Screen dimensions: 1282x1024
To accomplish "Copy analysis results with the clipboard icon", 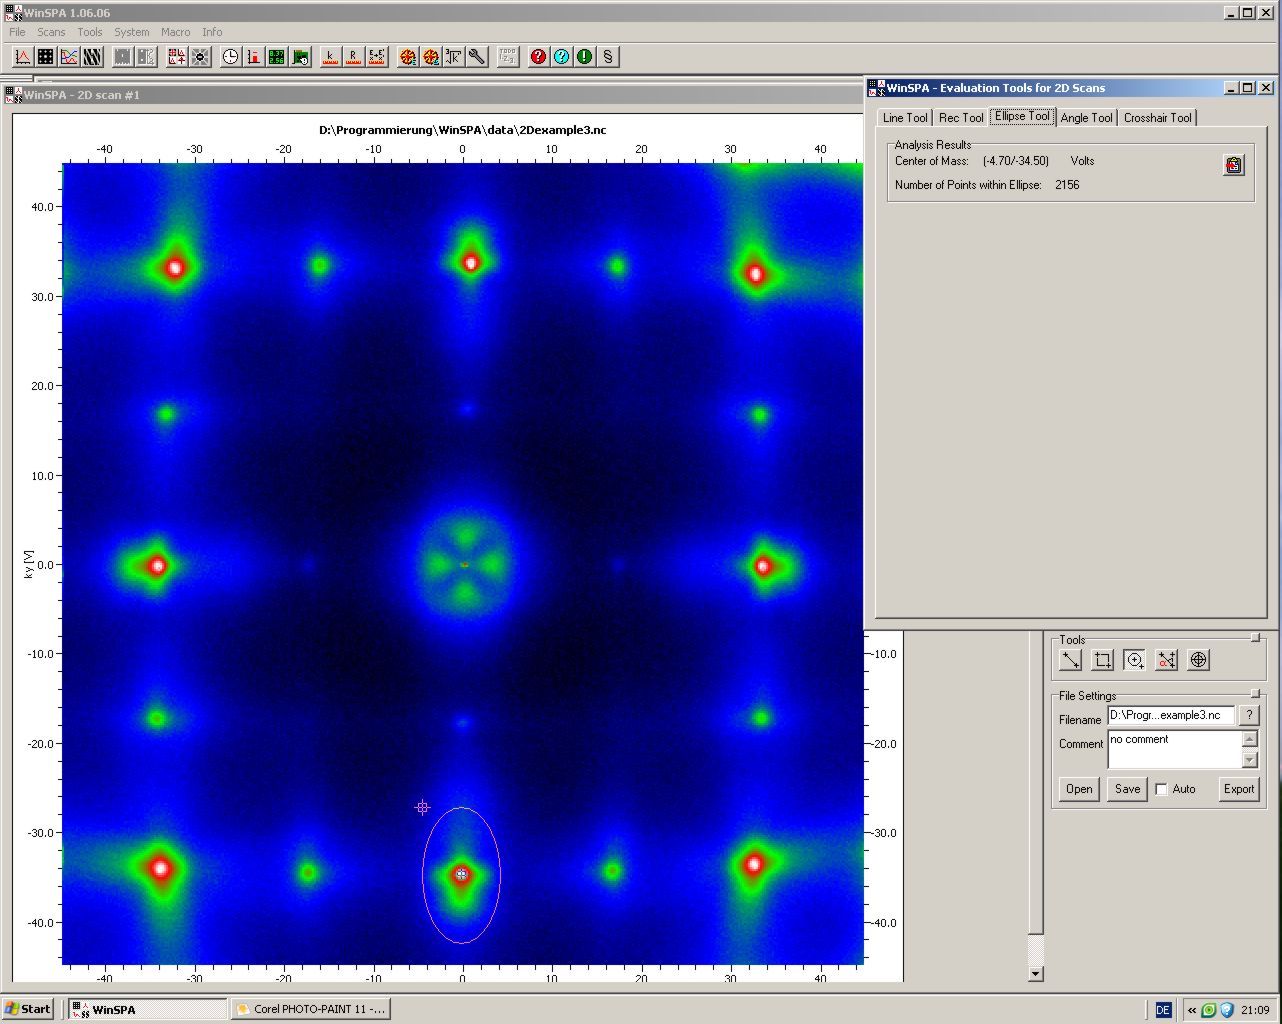I will click(1234, 165).
